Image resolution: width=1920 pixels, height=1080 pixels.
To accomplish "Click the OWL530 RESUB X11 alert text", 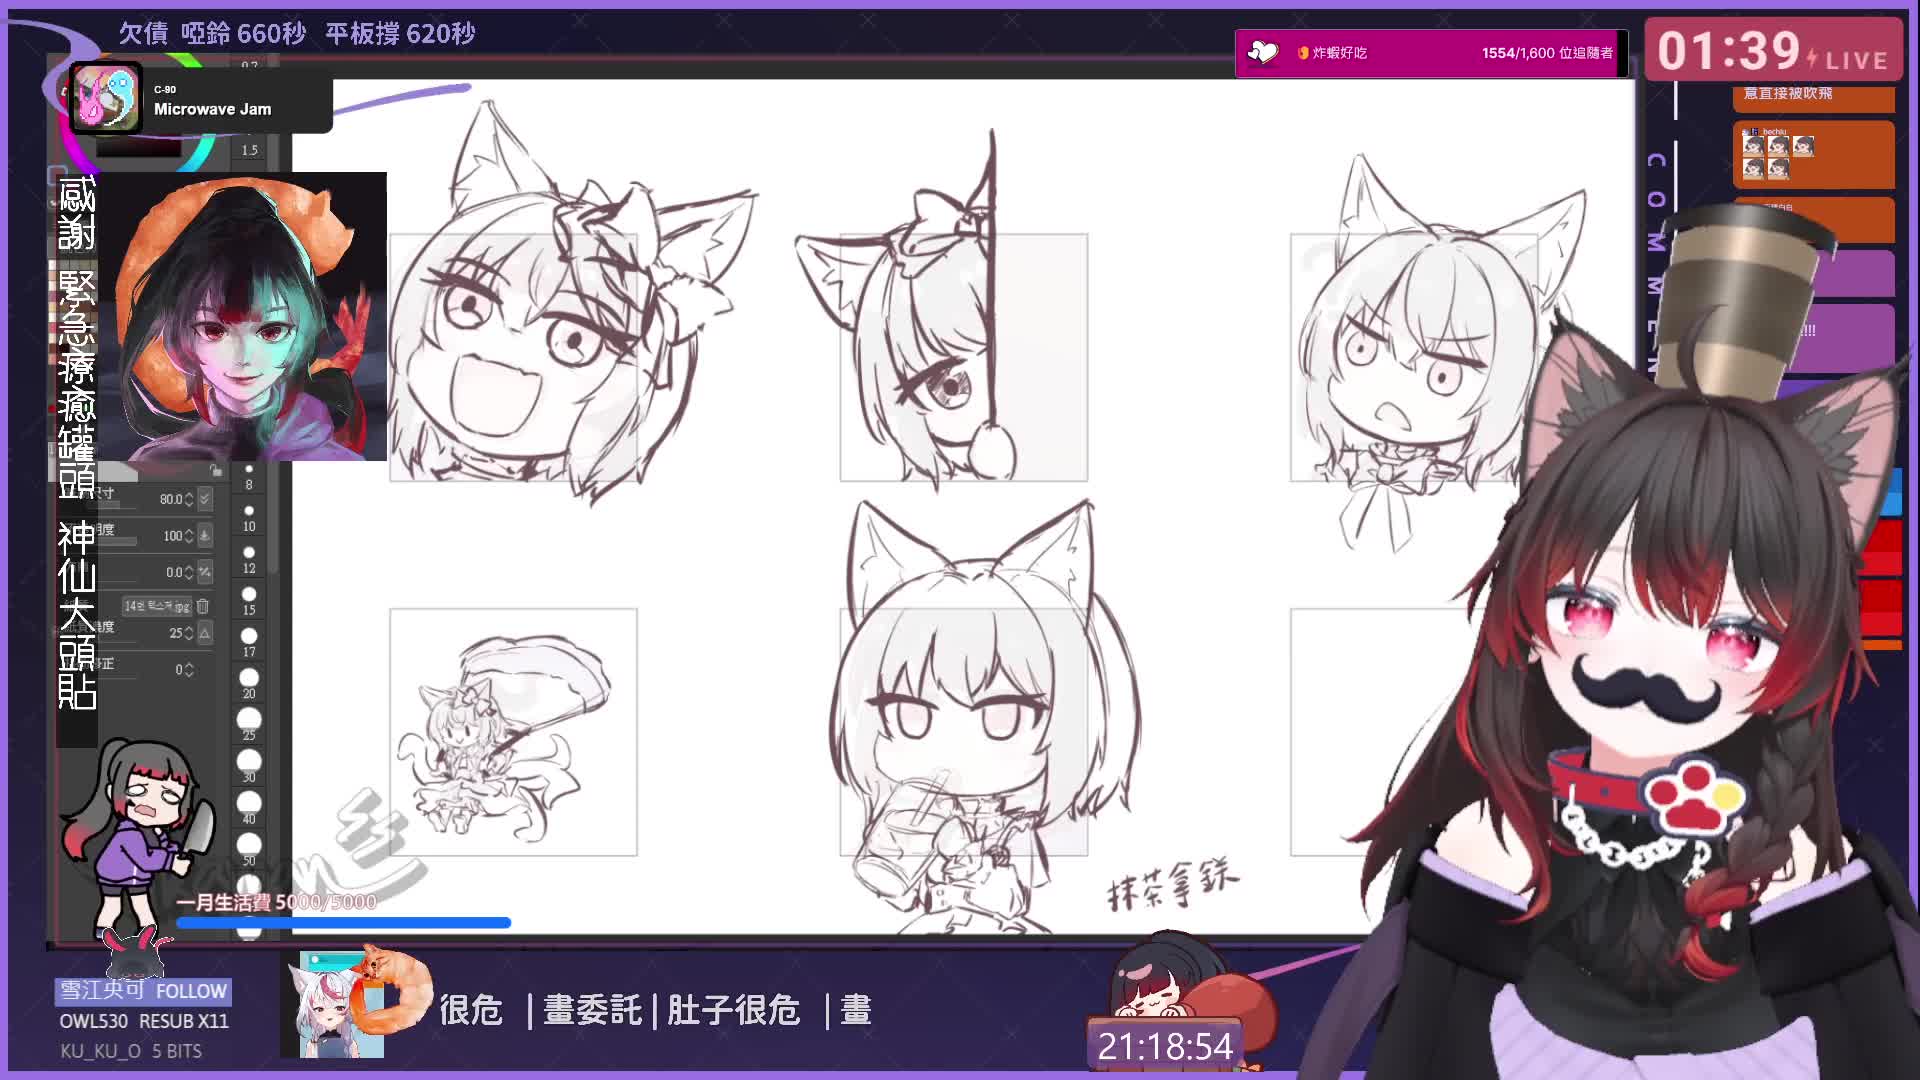I will [144, 1021].
